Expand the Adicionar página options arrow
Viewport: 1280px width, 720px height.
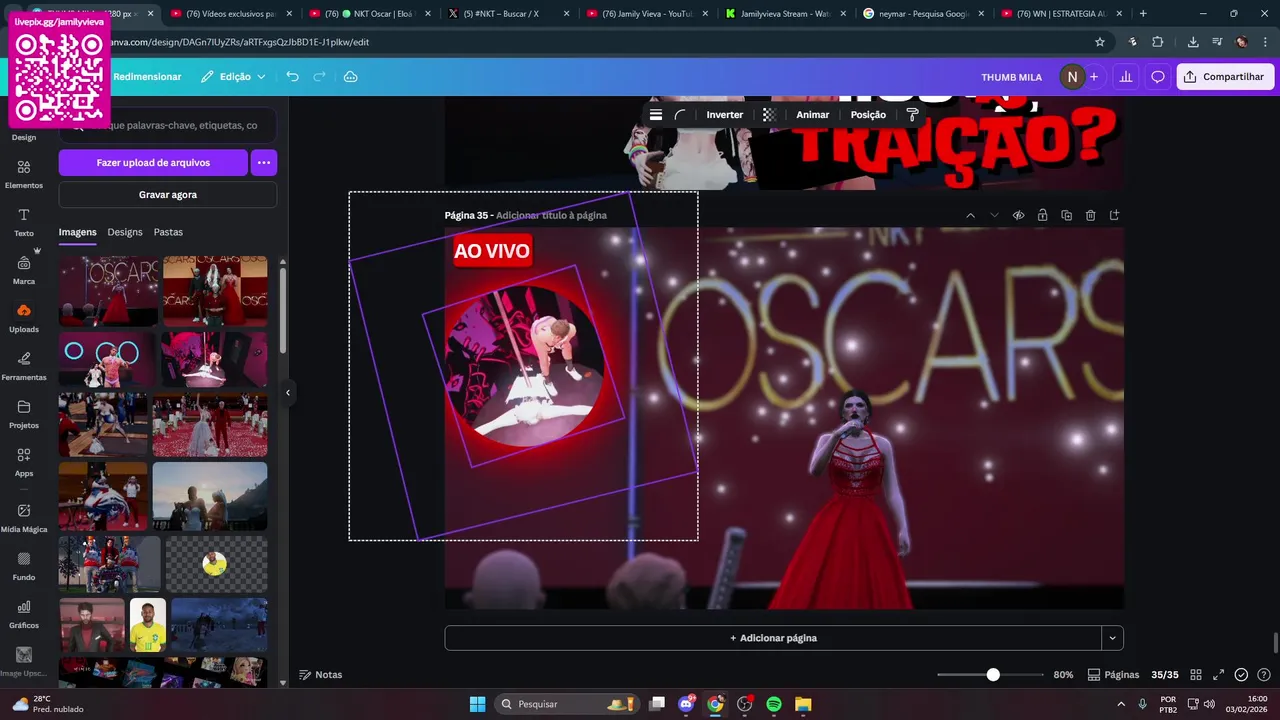pyautogui.click(x=1112, y=638)
